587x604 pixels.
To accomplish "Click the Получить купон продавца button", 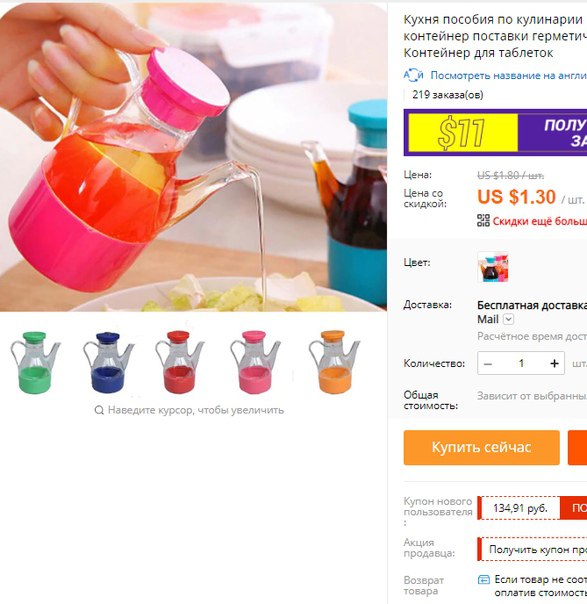I will pyautogui.click(x=532, y=549).
